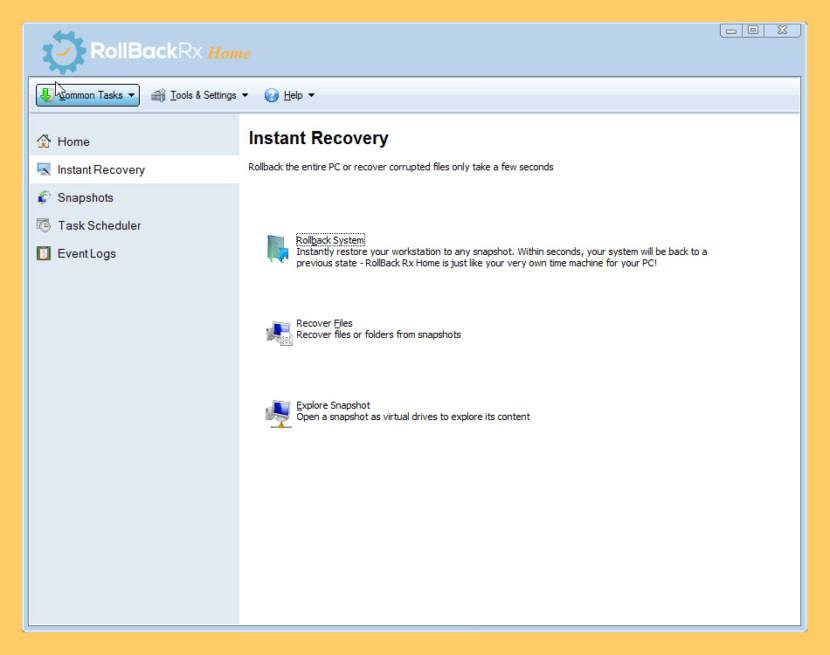The height and width of the screenshot is (655, 830).
Task: Expand the Common Tasks dropdown arrow
Action: point(131,96)
